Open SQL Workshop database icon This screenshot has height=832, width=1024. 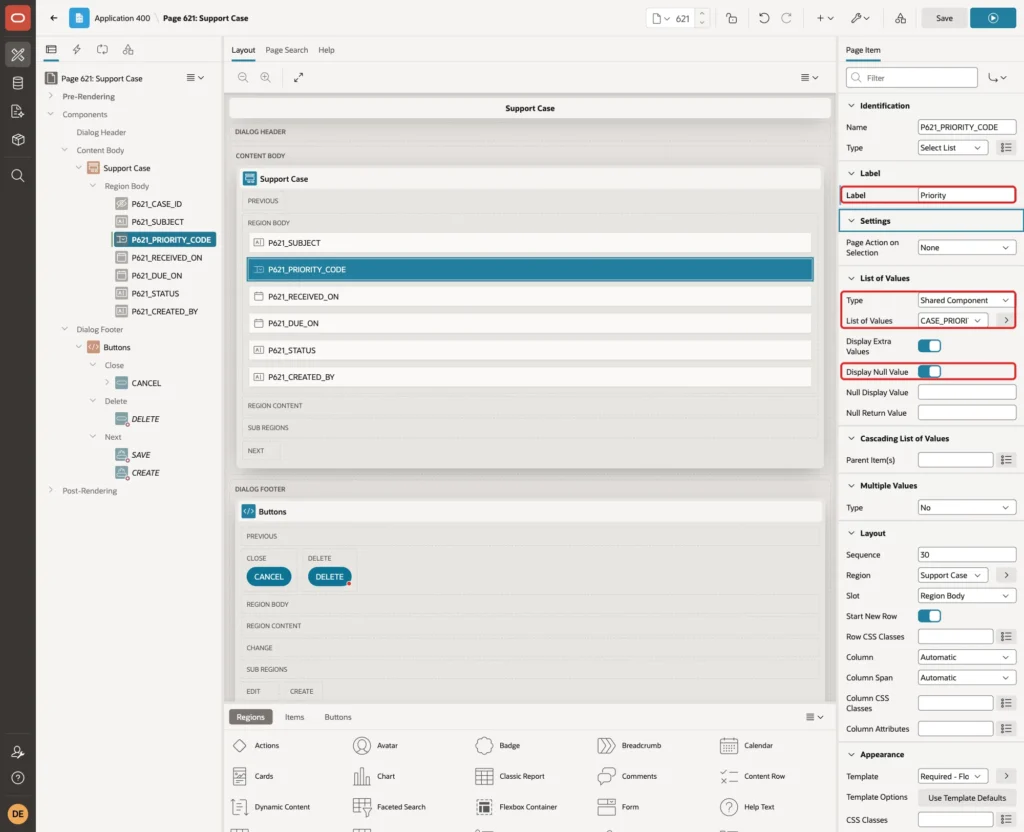point(18,83)
